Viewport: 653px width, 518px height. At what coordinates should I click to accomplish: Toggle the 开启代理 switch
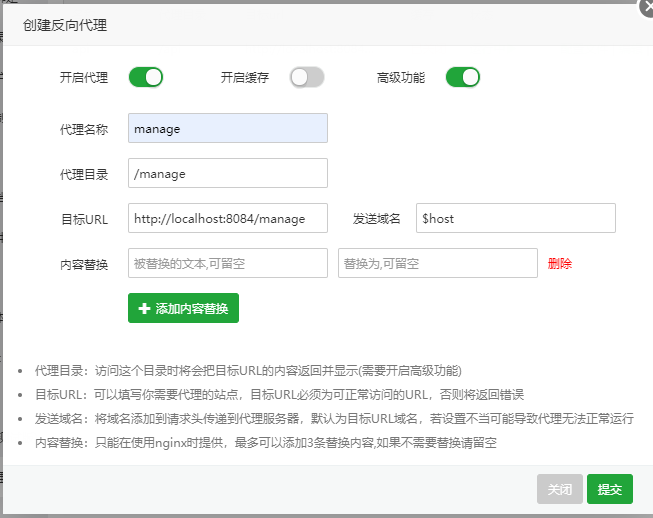click(145, 77)
